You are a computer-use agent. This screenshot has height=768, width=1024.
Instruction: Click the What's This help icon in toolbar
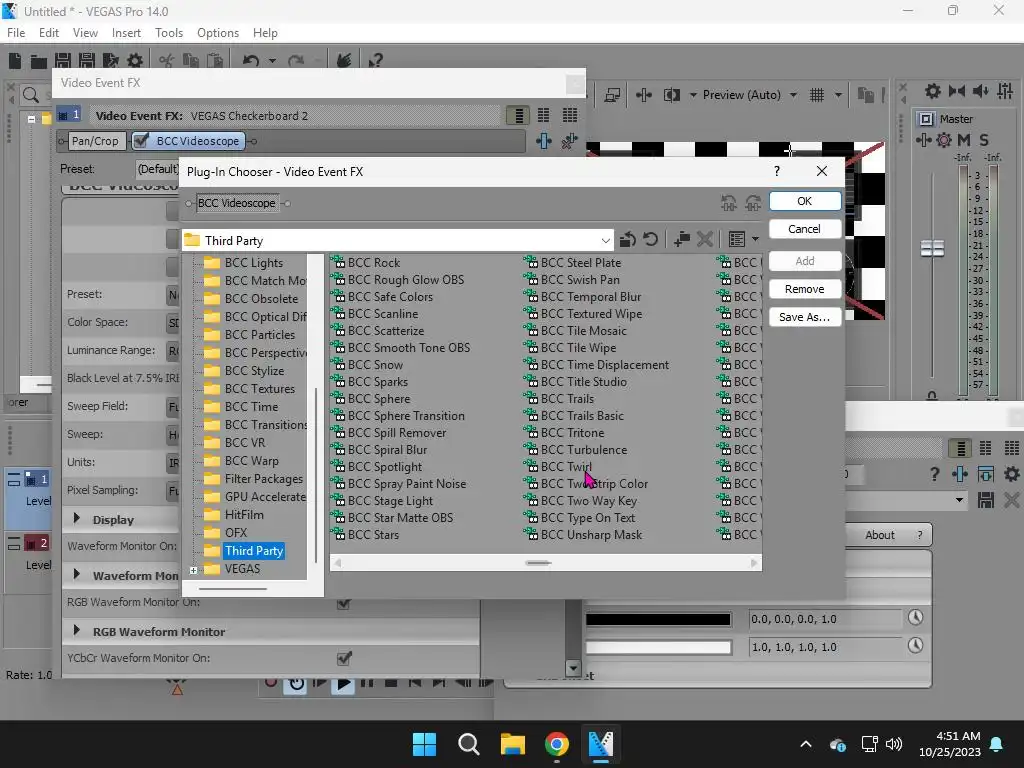pos(374,61)
